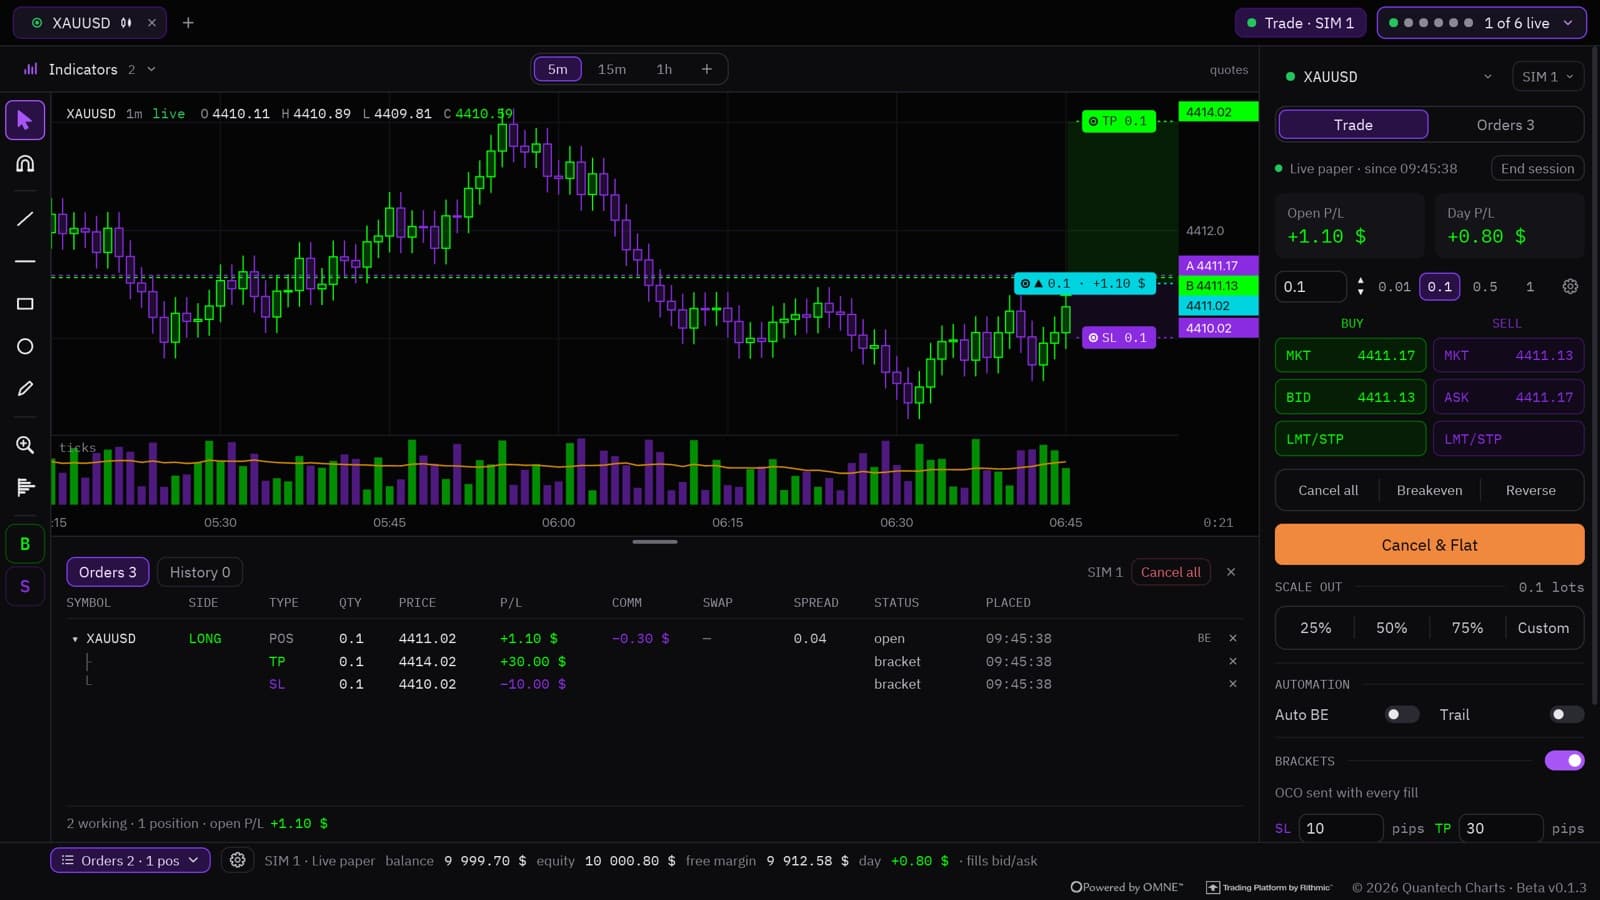
Task: Select the circle drawing tool
Action: 25,346
